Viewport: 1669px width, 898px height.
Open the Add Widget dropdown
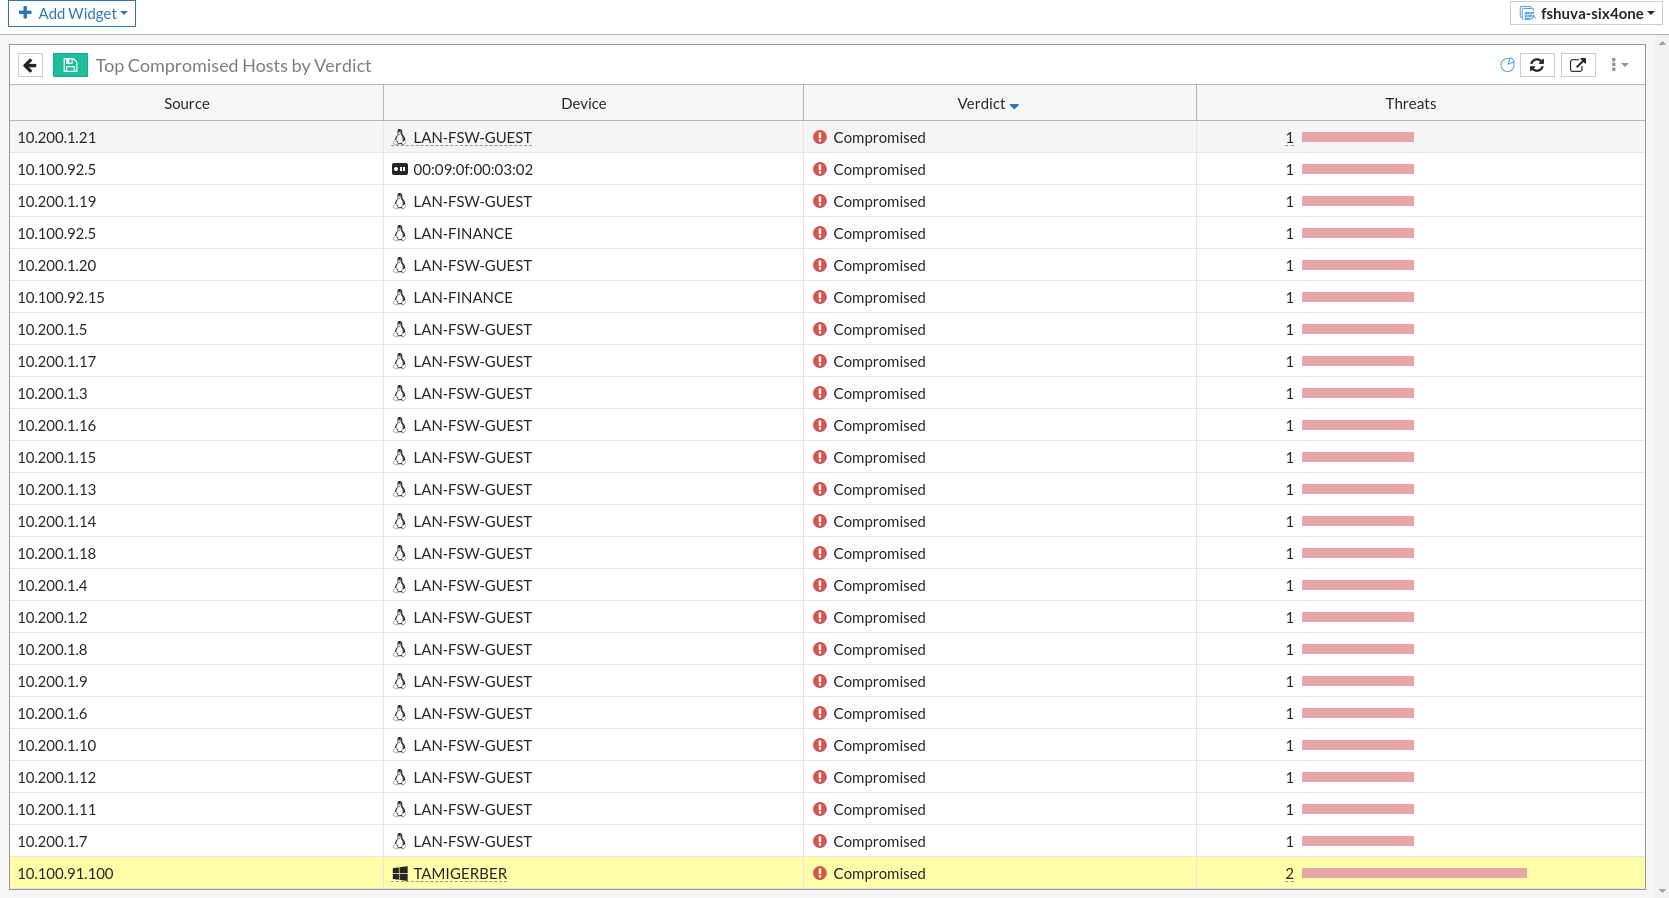(72, 14)
